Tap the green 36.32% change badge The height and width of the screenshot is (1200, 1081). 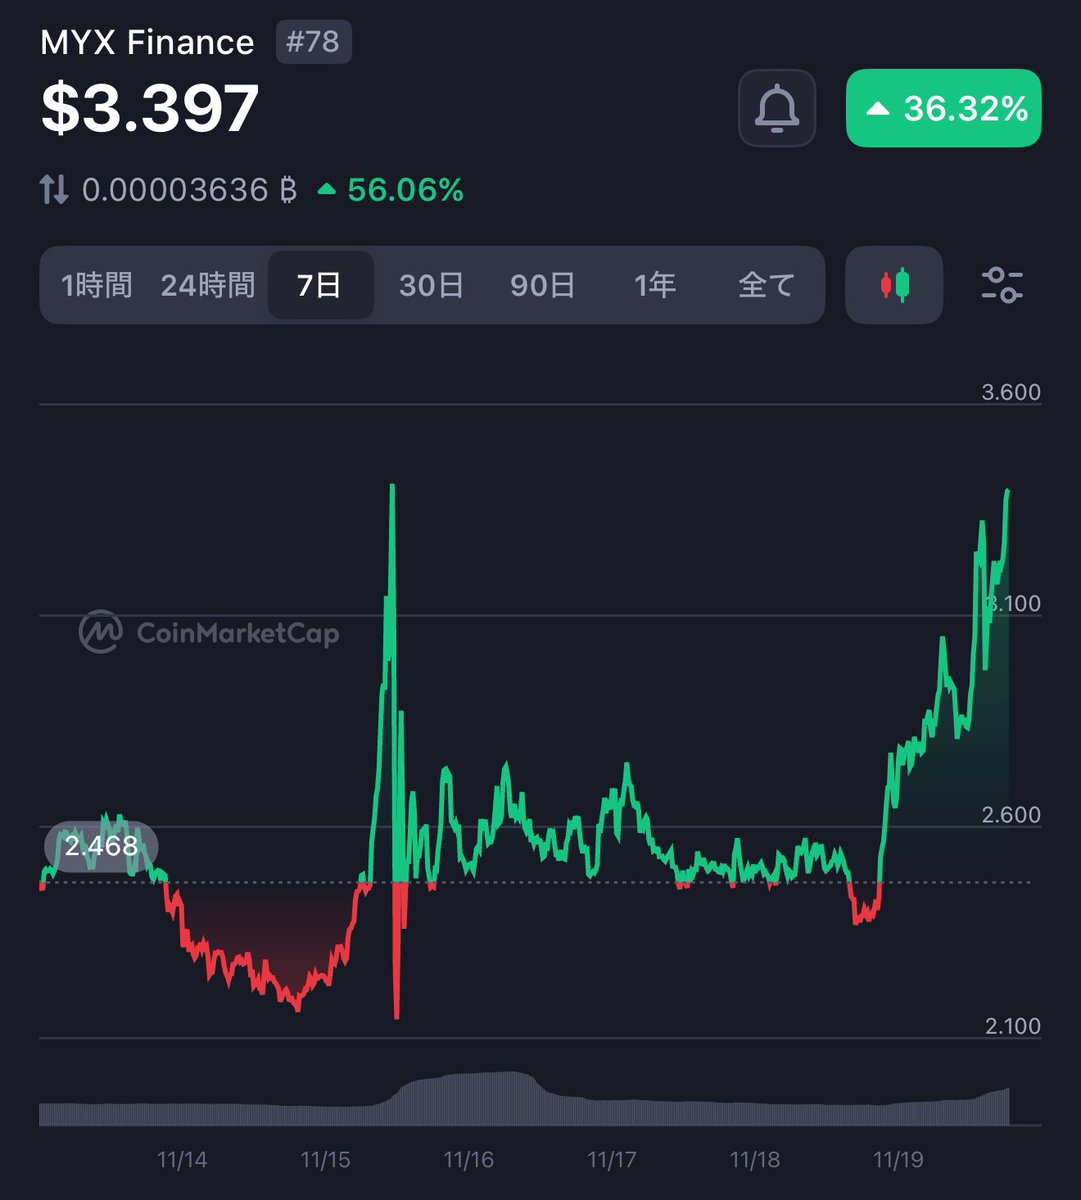tap(944, 108)
